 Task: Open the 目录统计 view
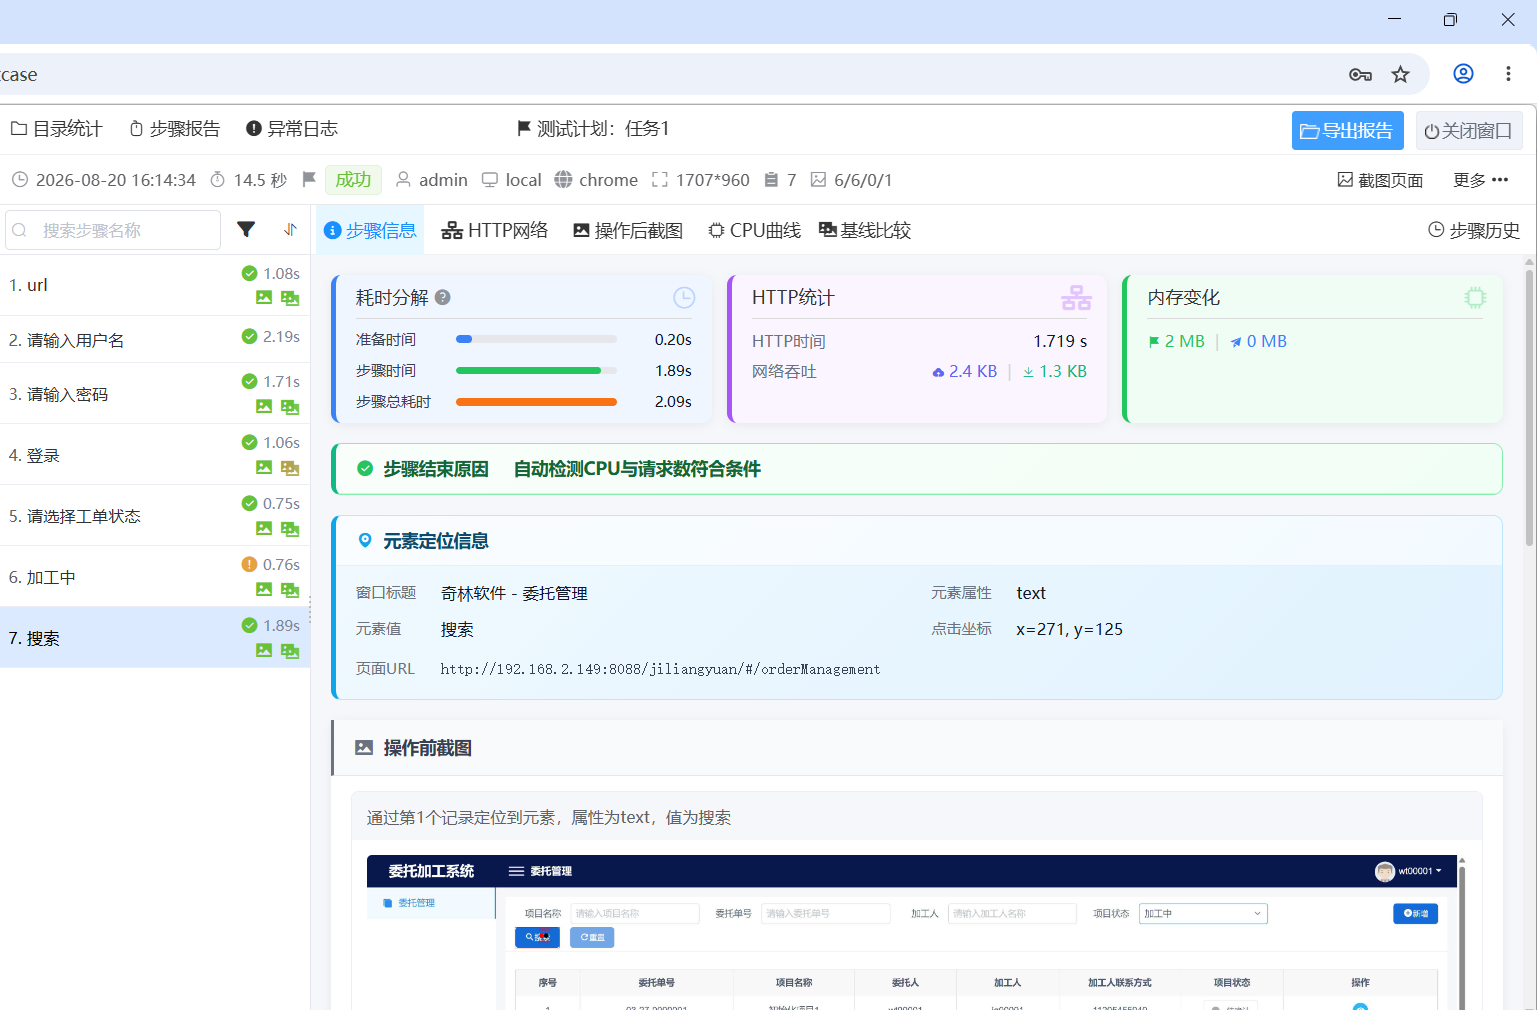tap(56, 129)
